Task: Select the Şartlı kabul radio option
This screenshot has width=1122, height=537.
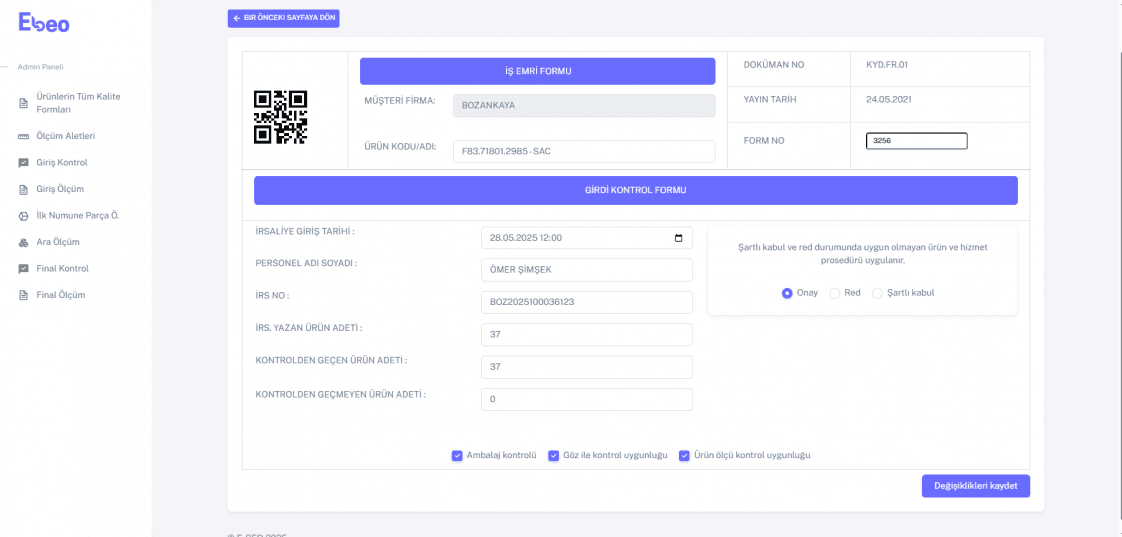Action: point(877,293)
